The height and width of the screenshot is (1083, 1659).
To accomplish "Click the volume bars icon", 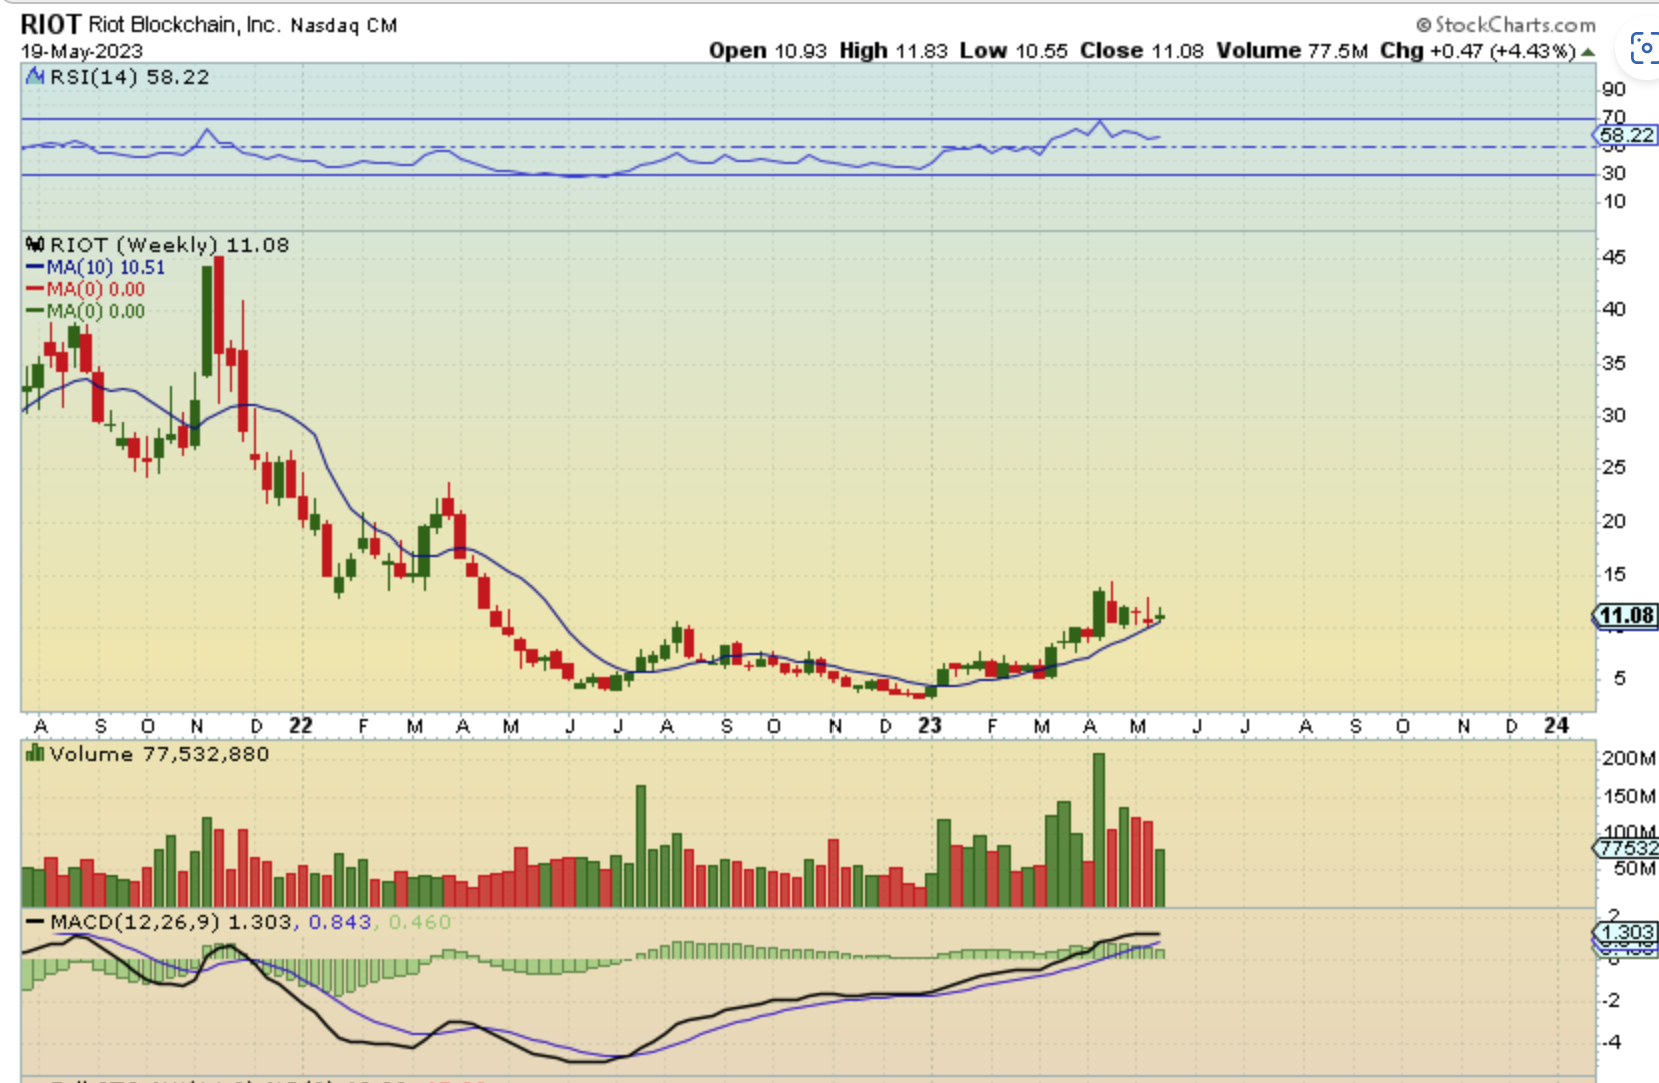I will click(35, 753).
